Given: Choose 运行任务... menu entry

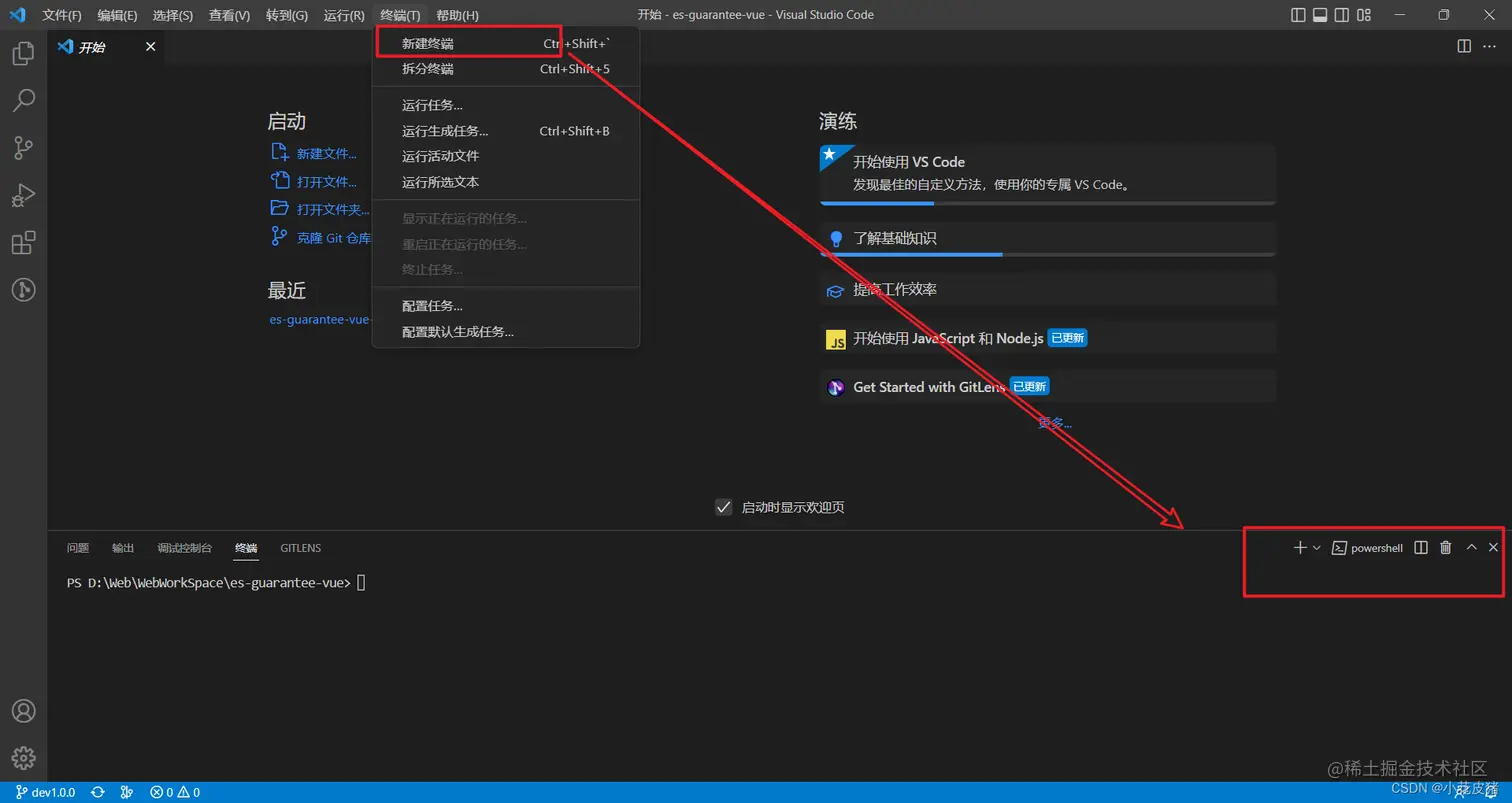Looking at the screenshot, I should click(505, 105).
